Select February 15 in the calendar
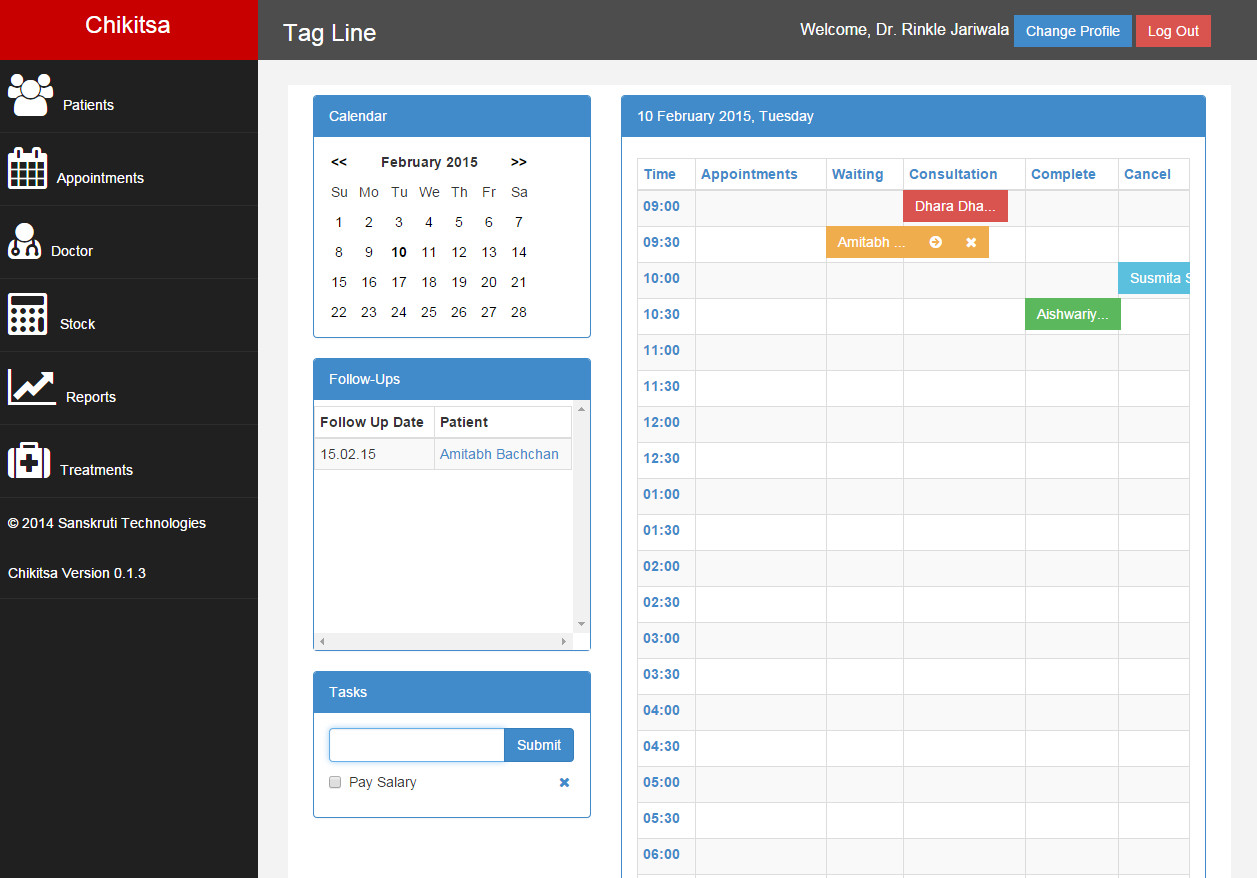1257x878 pixels. click(x=339, y=282)
